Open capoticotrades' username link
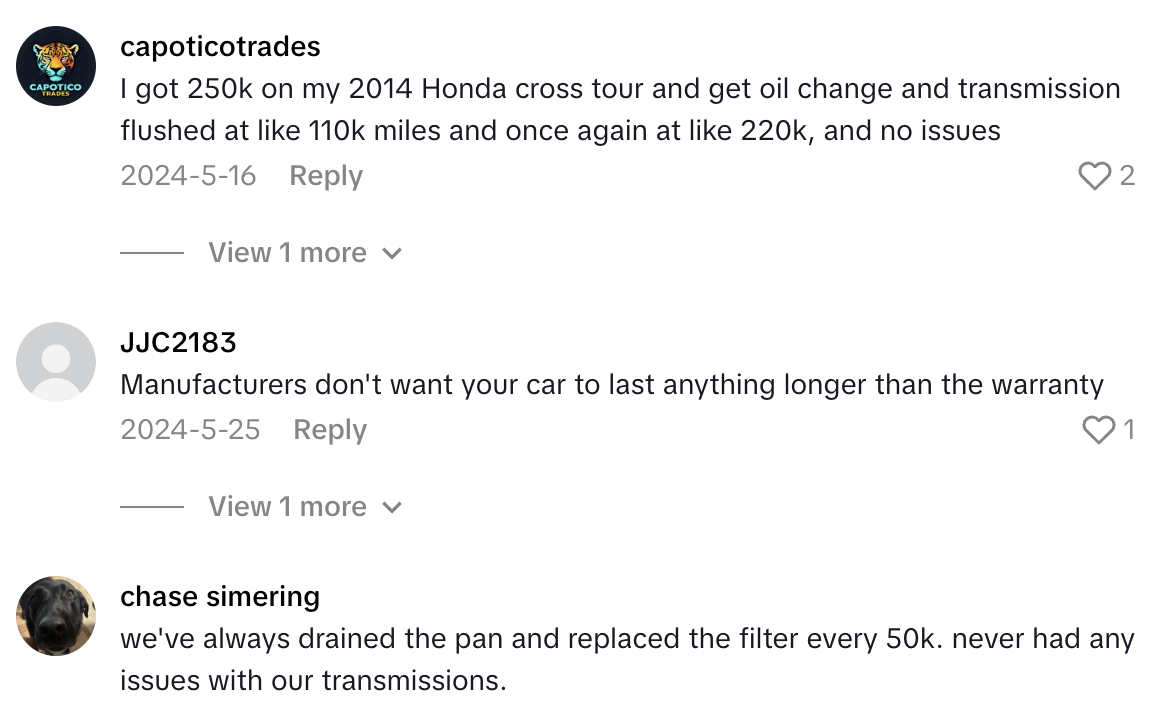Screen dimensions: 1174x706 [x=219, y=46]
